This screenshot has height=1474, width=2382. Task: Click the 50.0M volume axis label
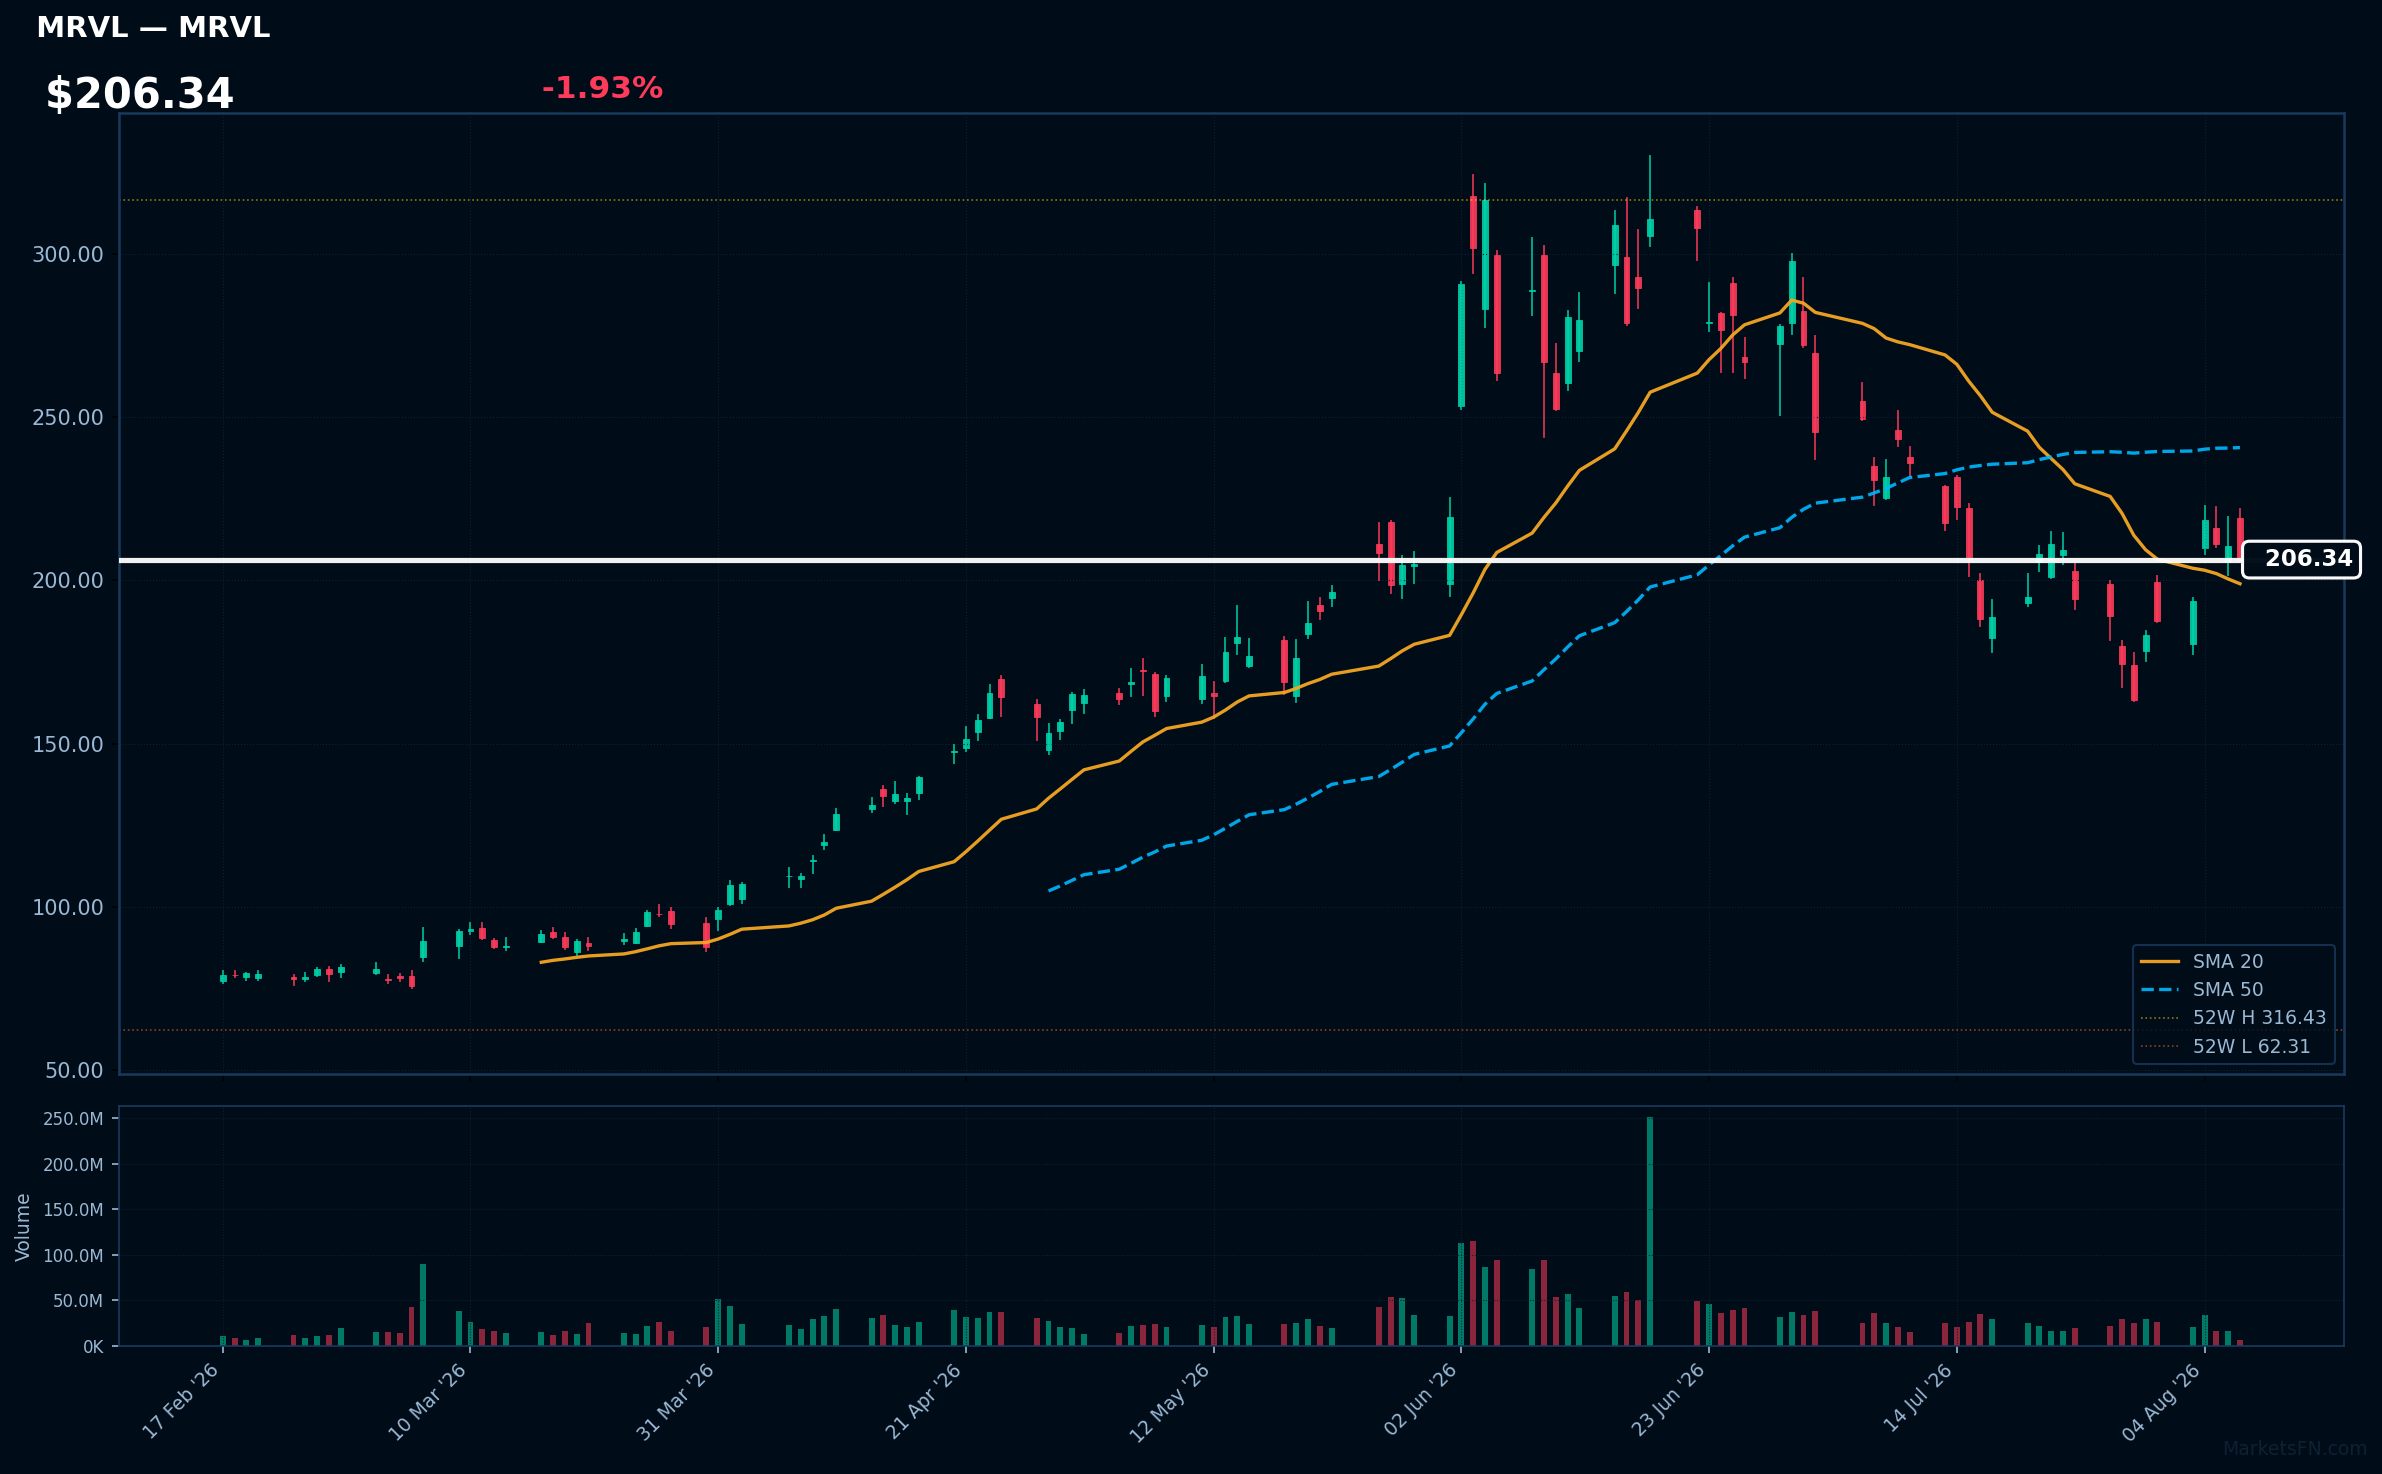(78, 1301)
